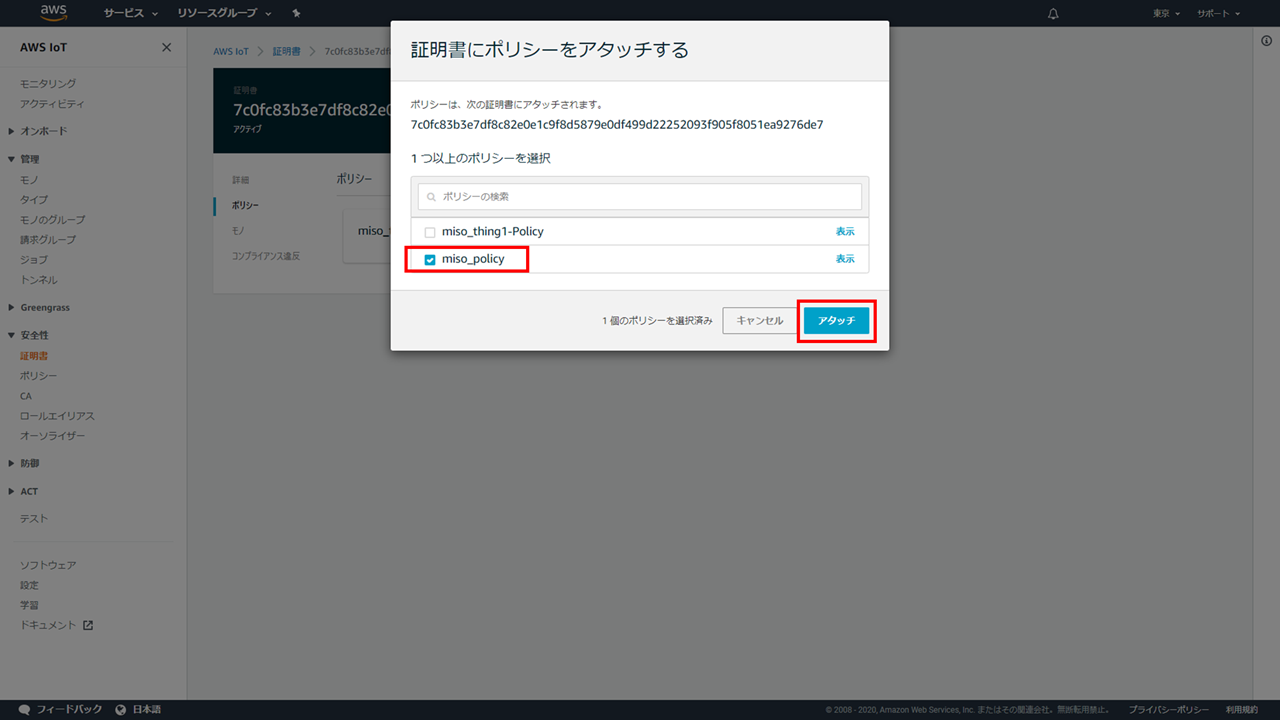This screenshot has width=1280, height=720.
Task: Click the アタッチ button
Action: [x=836, y=320]
